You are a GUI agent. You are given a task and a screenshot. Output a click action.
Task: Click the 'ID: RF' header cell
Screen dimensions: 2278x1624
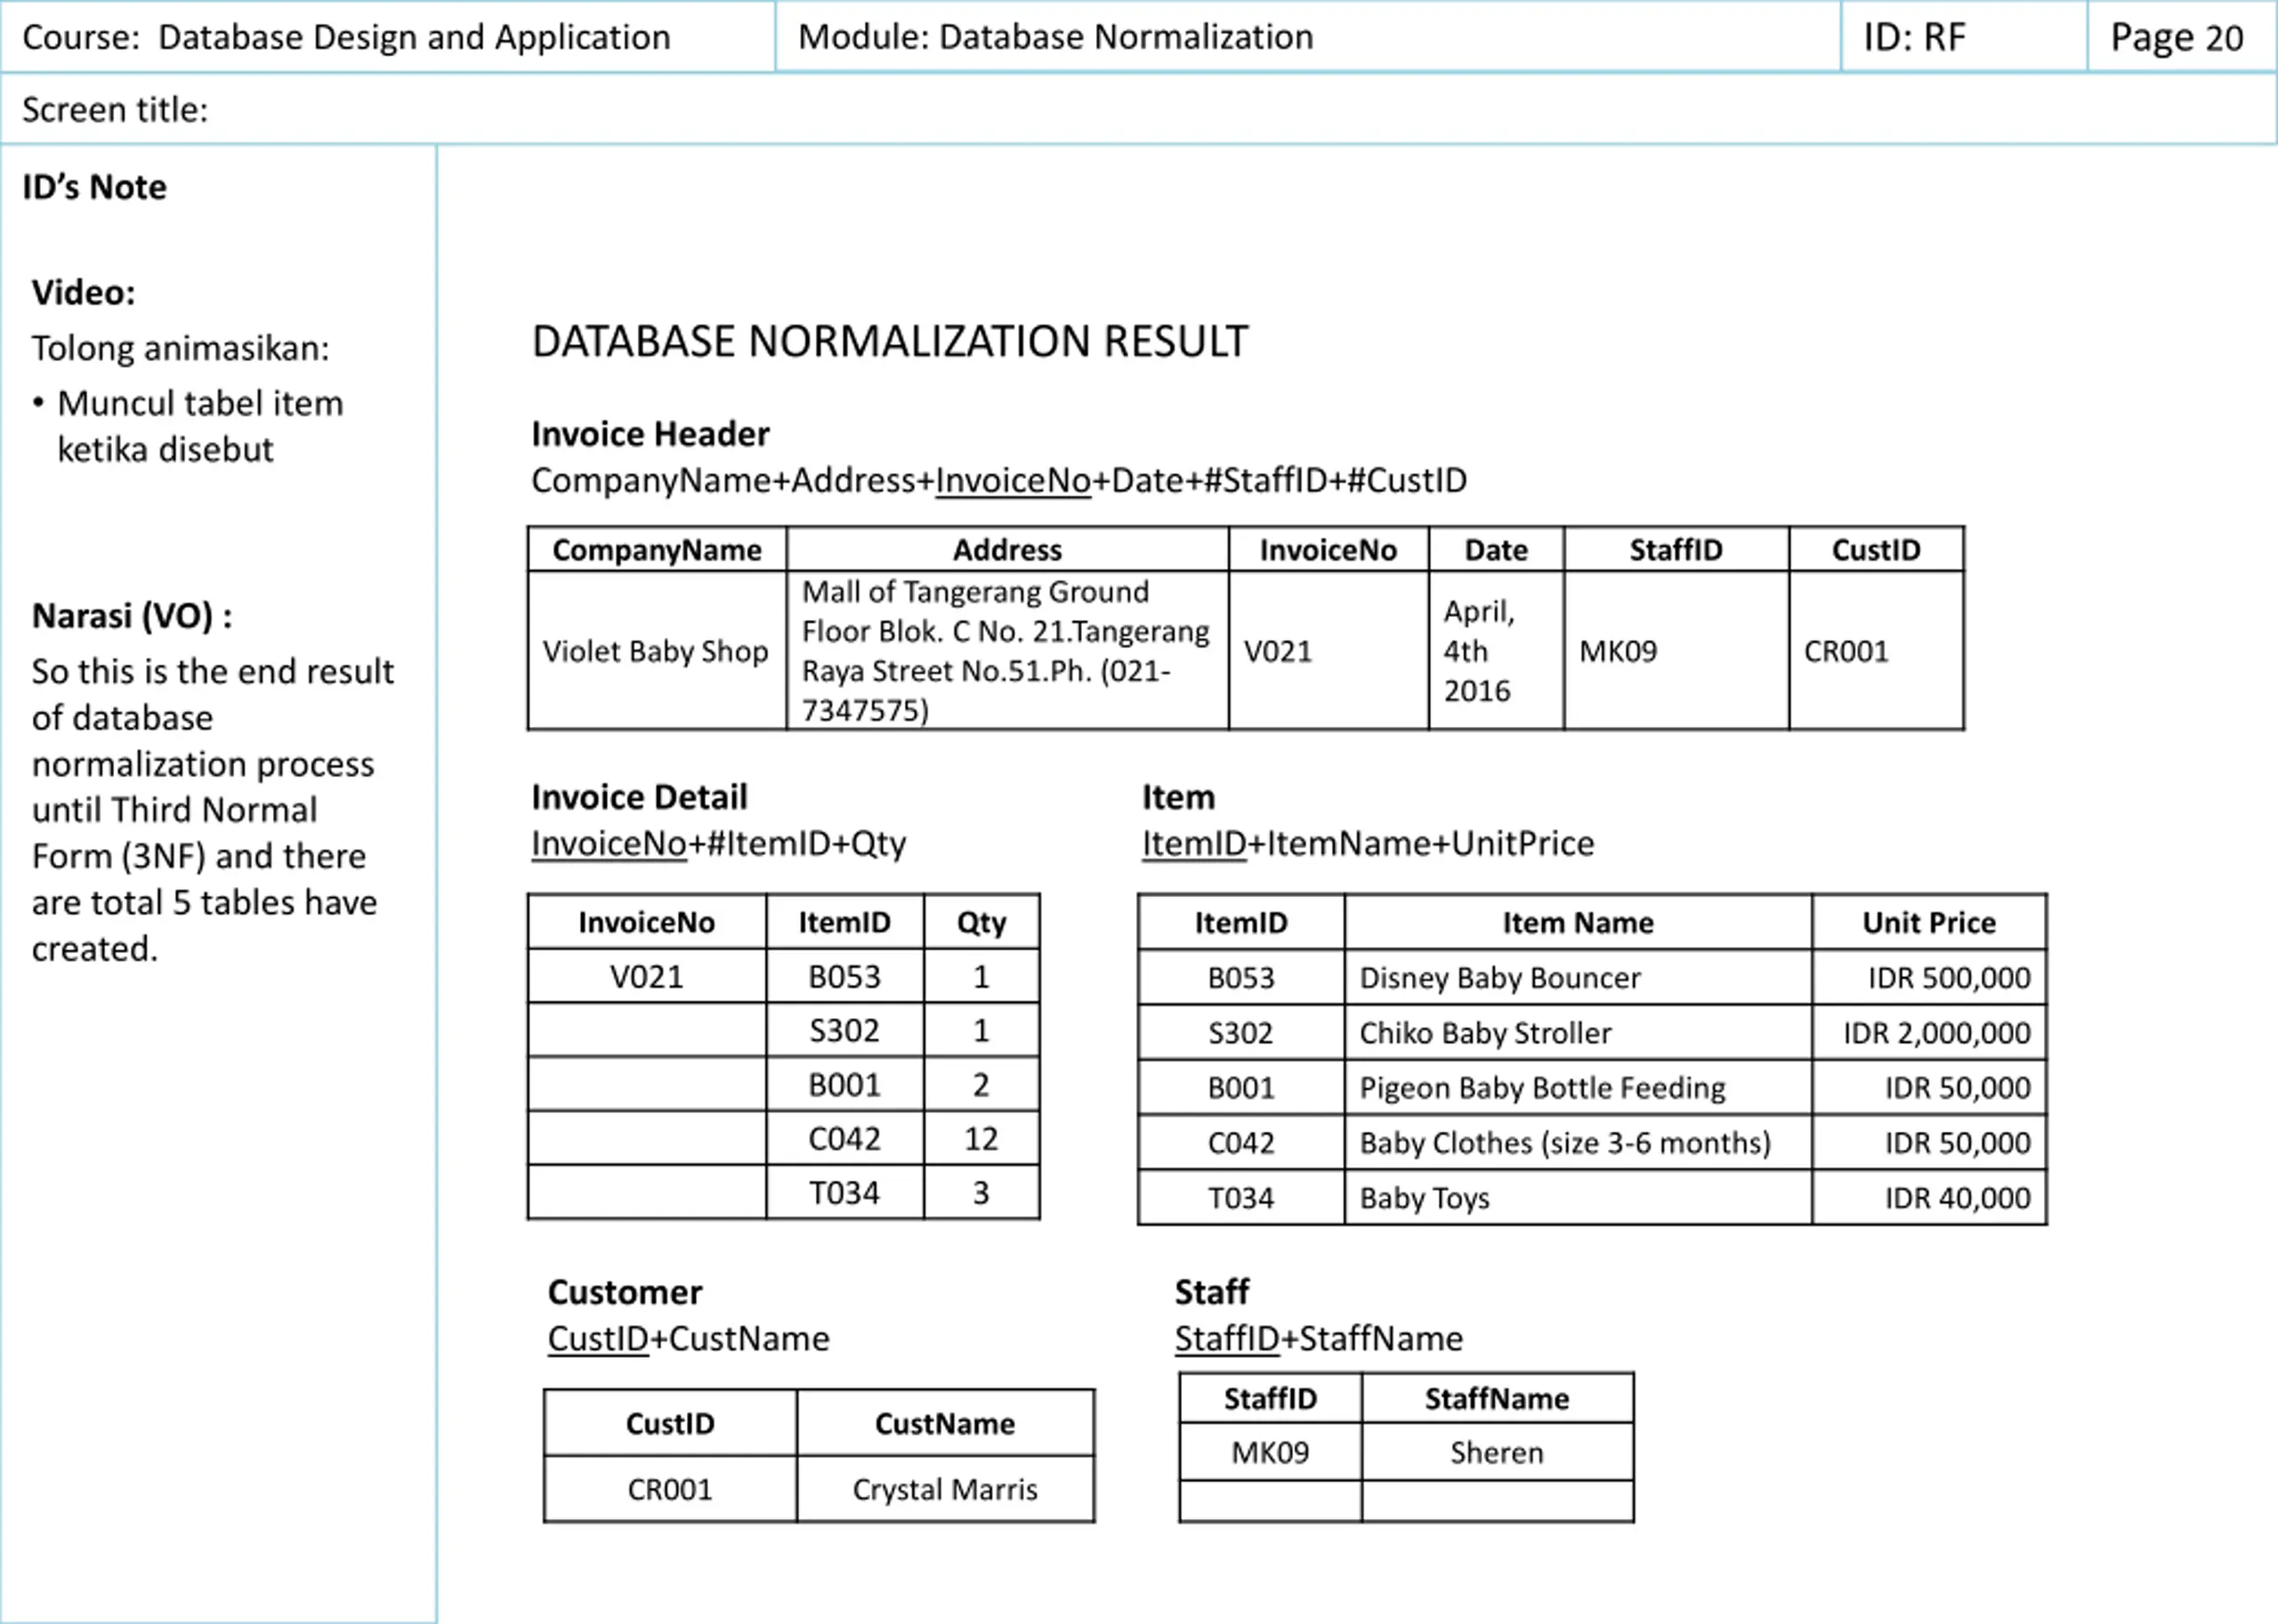point(1964,37)
